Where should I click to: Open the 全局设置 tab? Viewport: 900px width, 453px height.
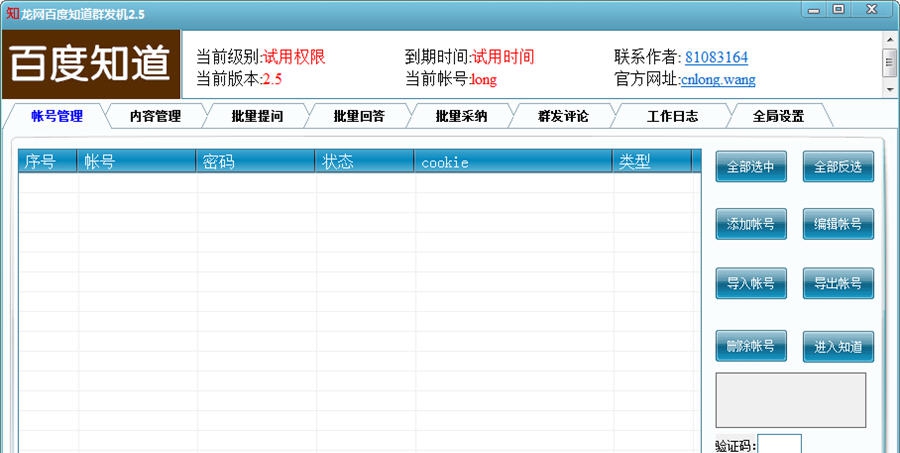(778, 116)
